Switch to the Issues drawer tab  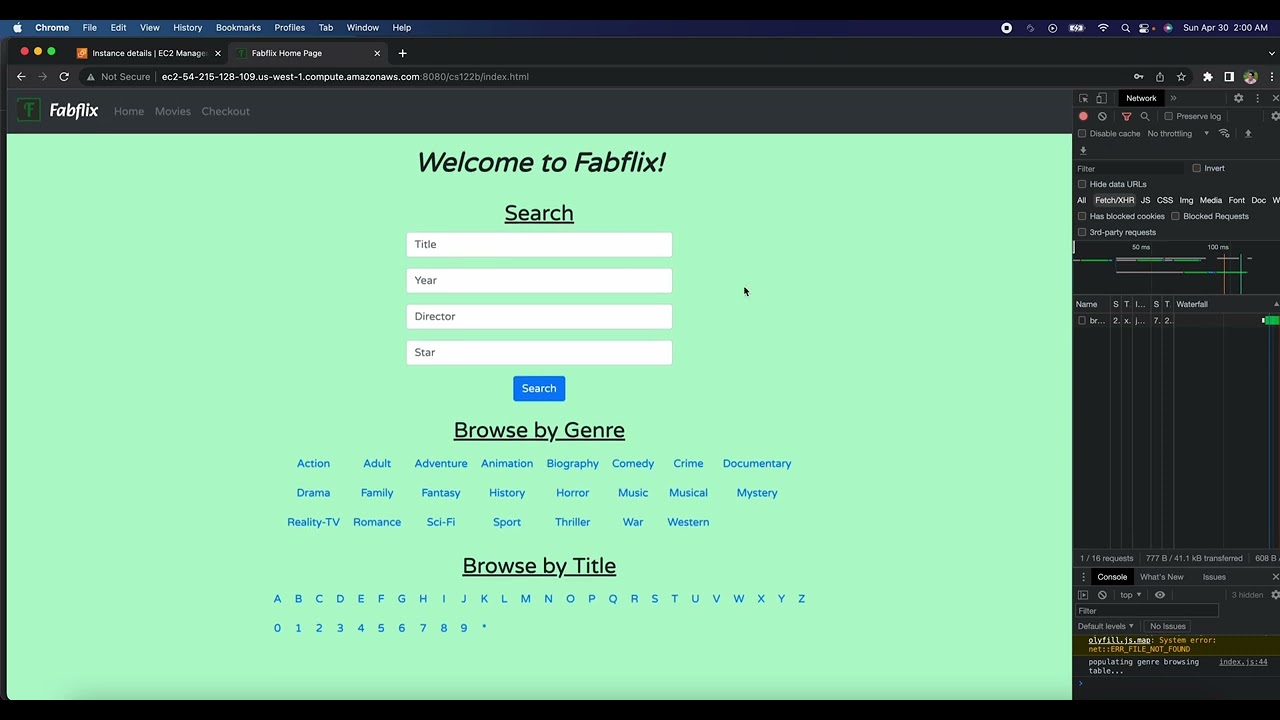(1214, 577)
